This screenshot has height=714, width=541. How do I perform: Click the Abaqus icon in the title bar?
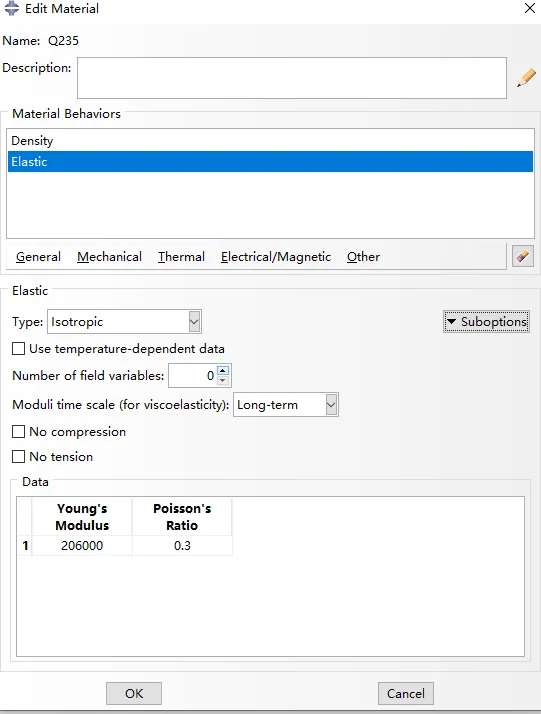(11, 8)
